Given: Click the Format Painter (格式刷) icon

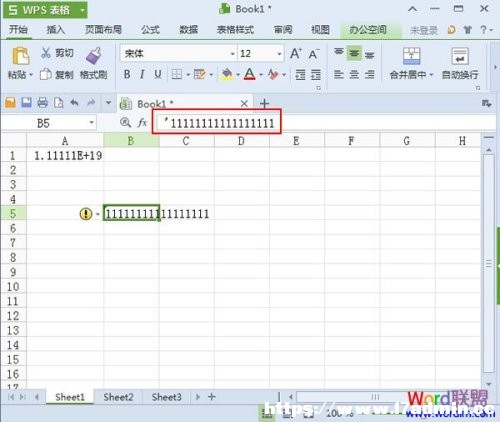Looking at the screenshot, I should [x=94, y=55].
